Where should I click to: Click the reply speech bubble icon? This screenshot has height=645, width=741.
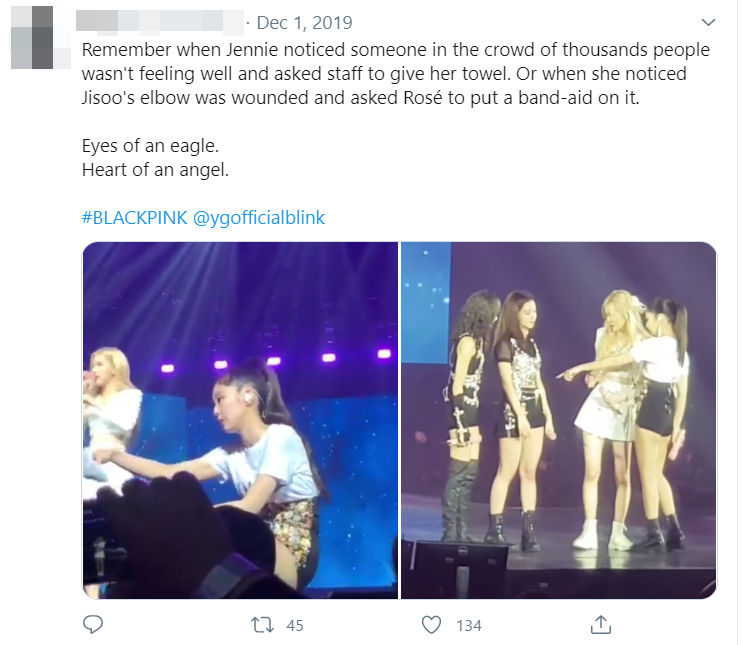(93, 625)
